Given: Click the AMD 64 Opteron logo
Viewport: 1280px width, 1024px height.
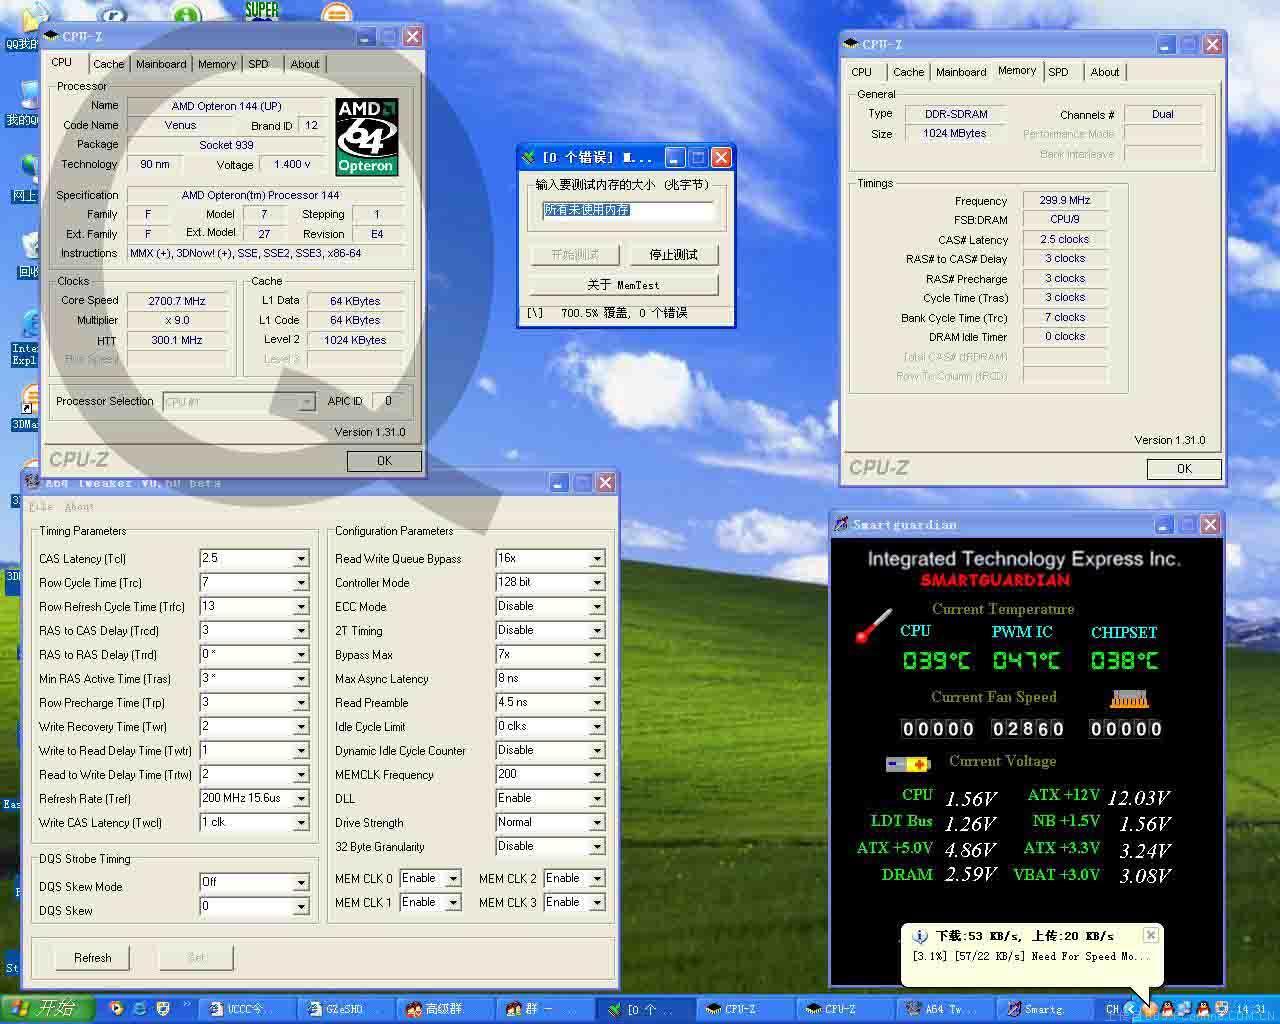Looking at the screenshot, I should (367, 137).
